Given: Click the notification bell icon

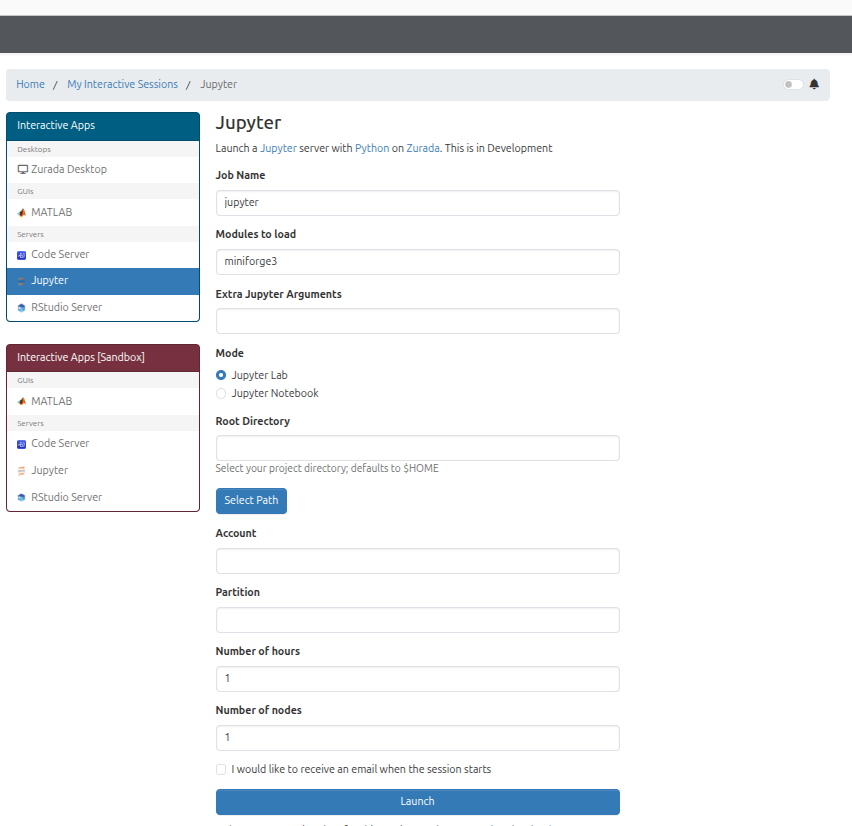Looking at the screenshot, I should [814, 84].
